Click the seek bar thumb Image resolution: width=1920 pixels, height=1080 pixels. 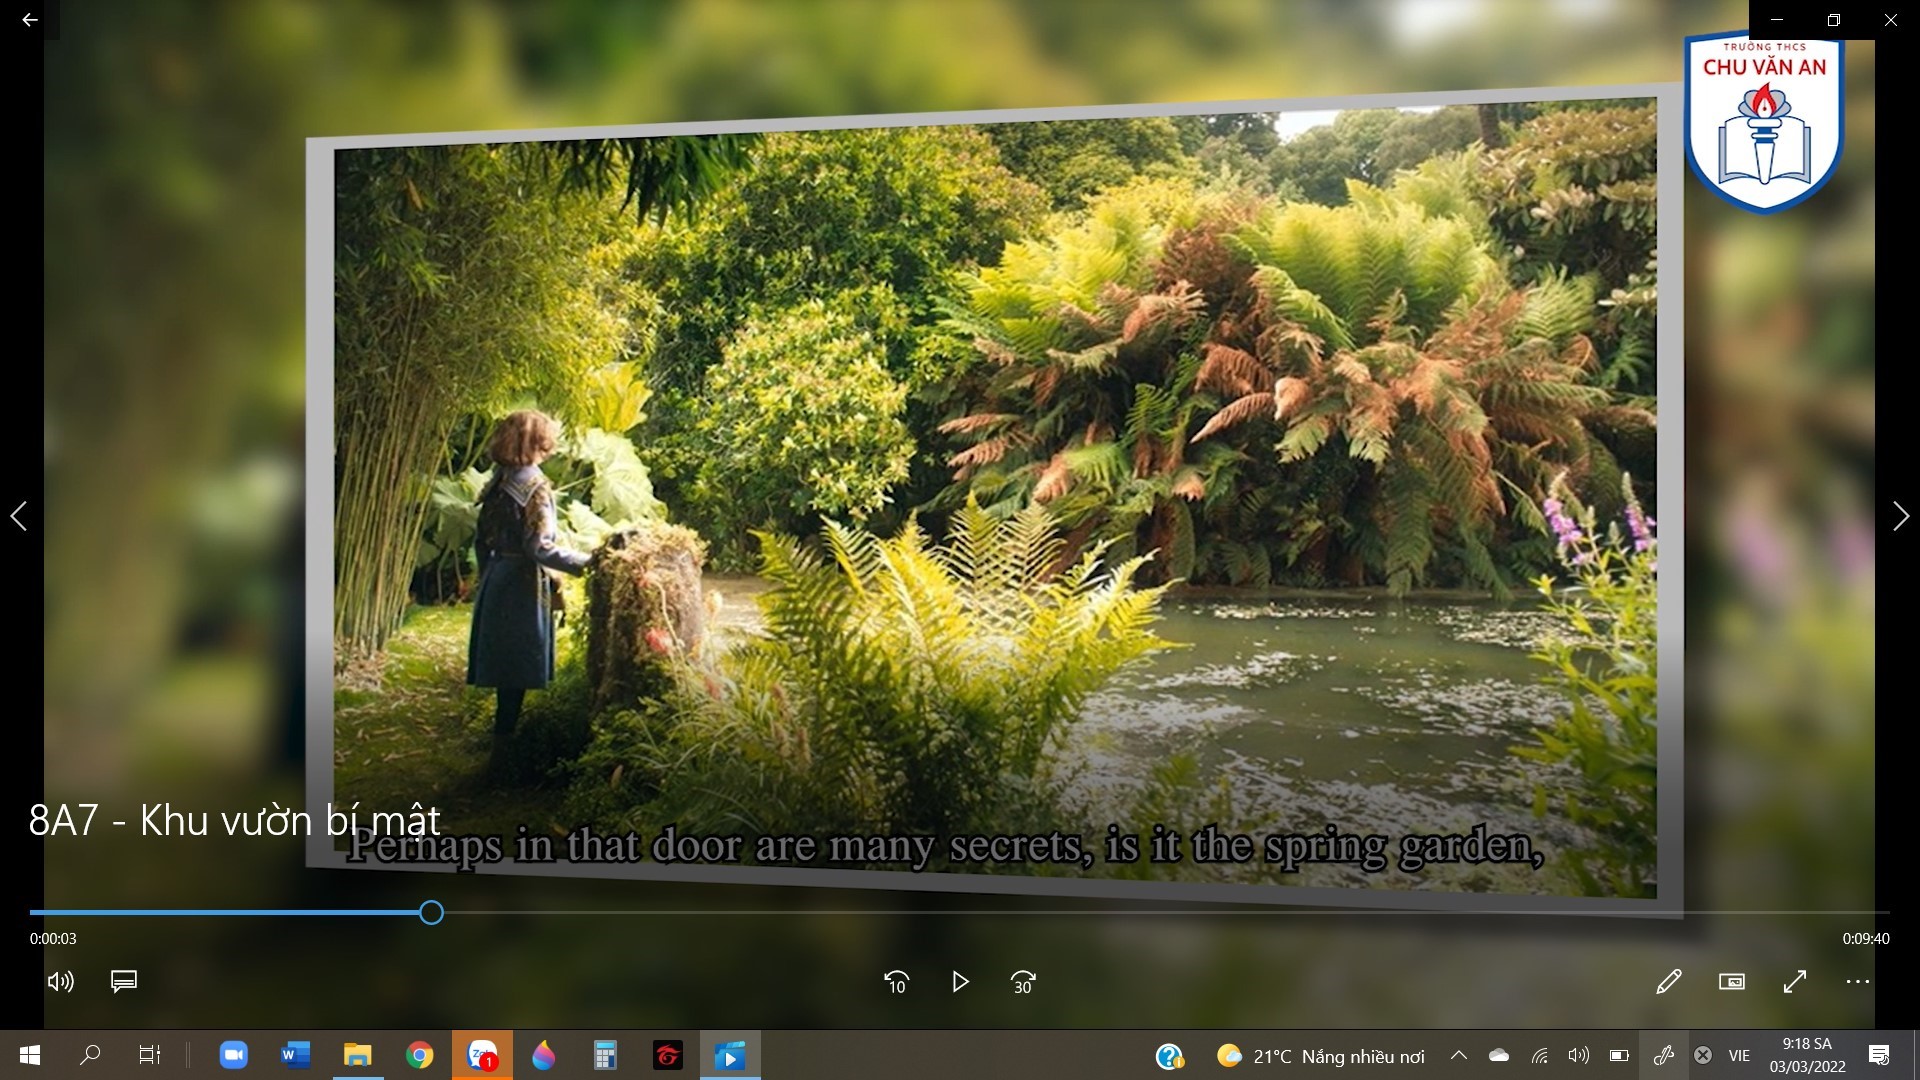pos(431,912)
